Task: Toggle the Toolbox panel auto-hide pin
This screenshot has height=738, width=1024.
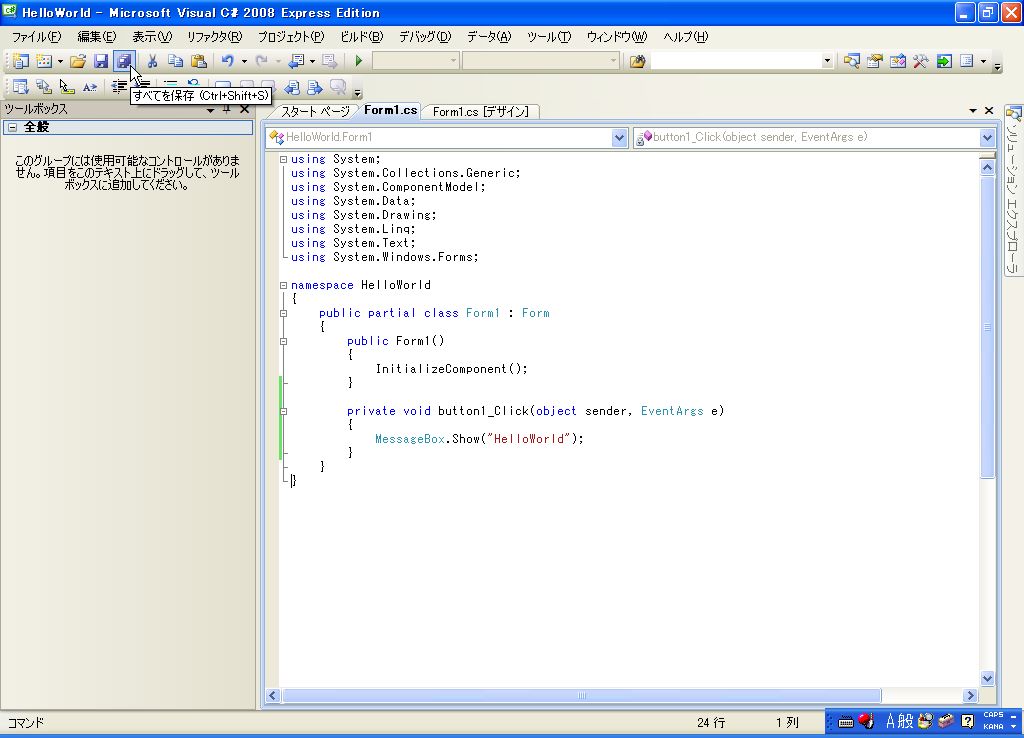Action: [x=227, y=109]
